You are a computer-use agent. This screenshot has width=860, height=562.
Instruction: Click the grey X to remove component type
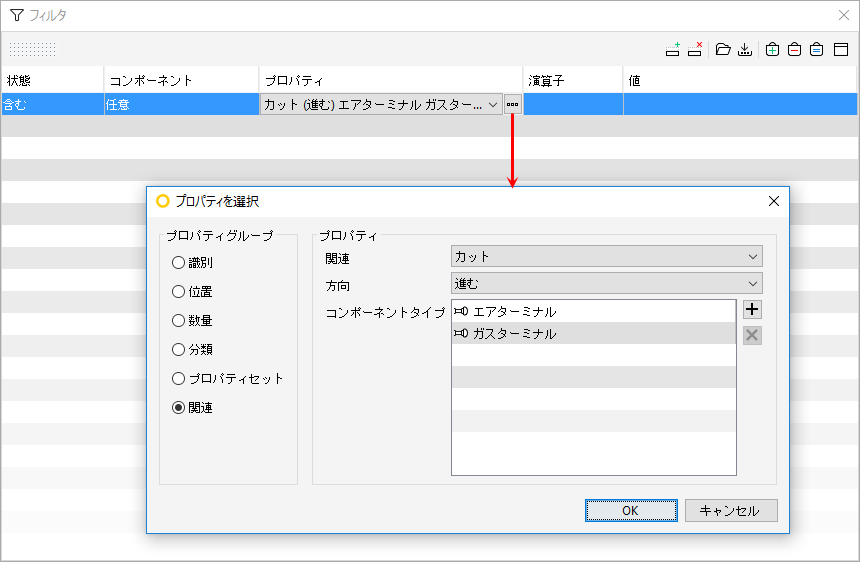(752, 335)
